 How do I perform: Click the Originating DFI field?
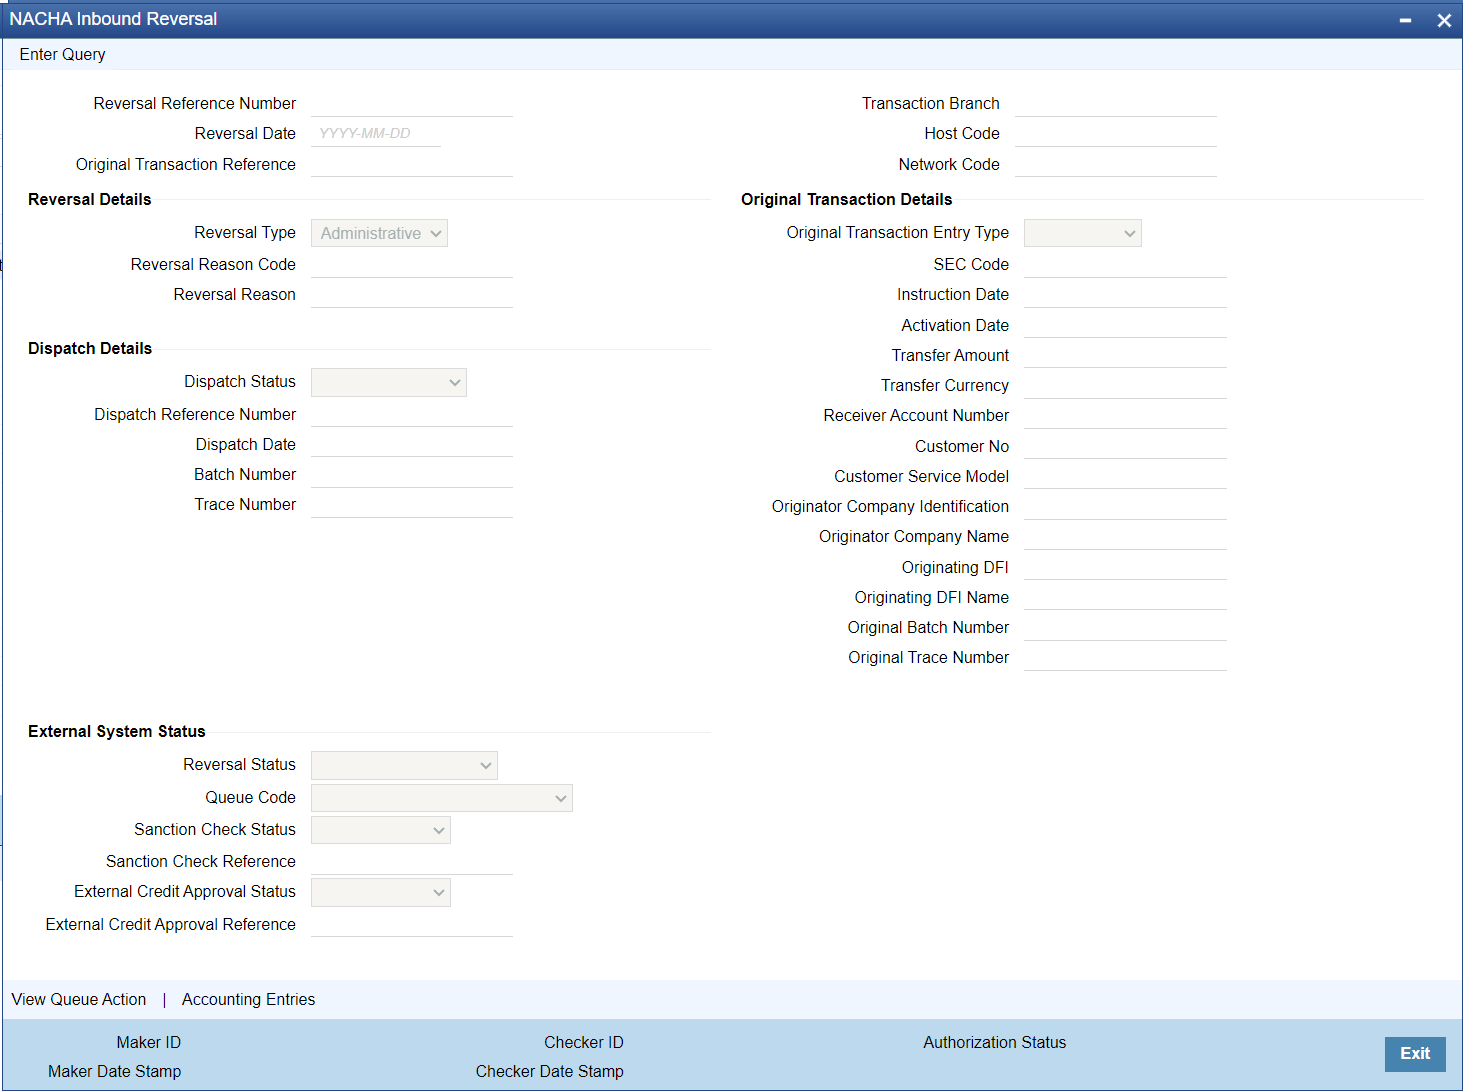pos(1125,567)
